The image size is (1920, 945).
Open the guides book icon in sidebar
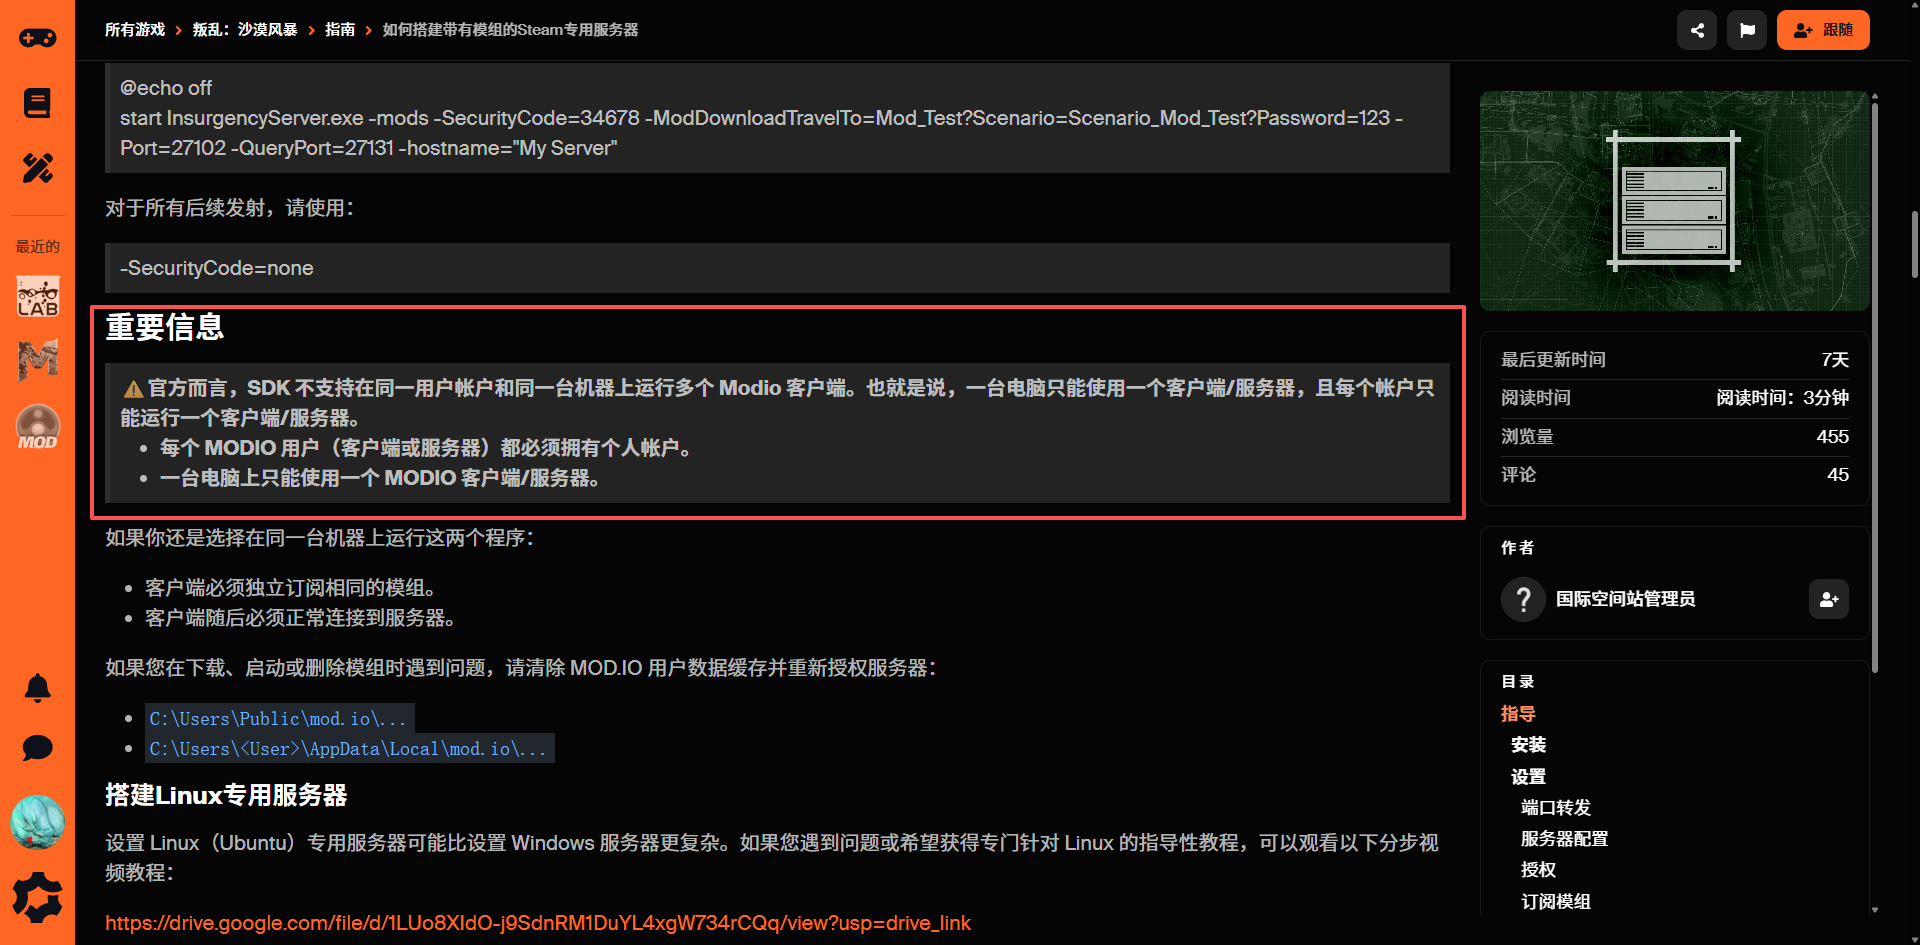38,103
